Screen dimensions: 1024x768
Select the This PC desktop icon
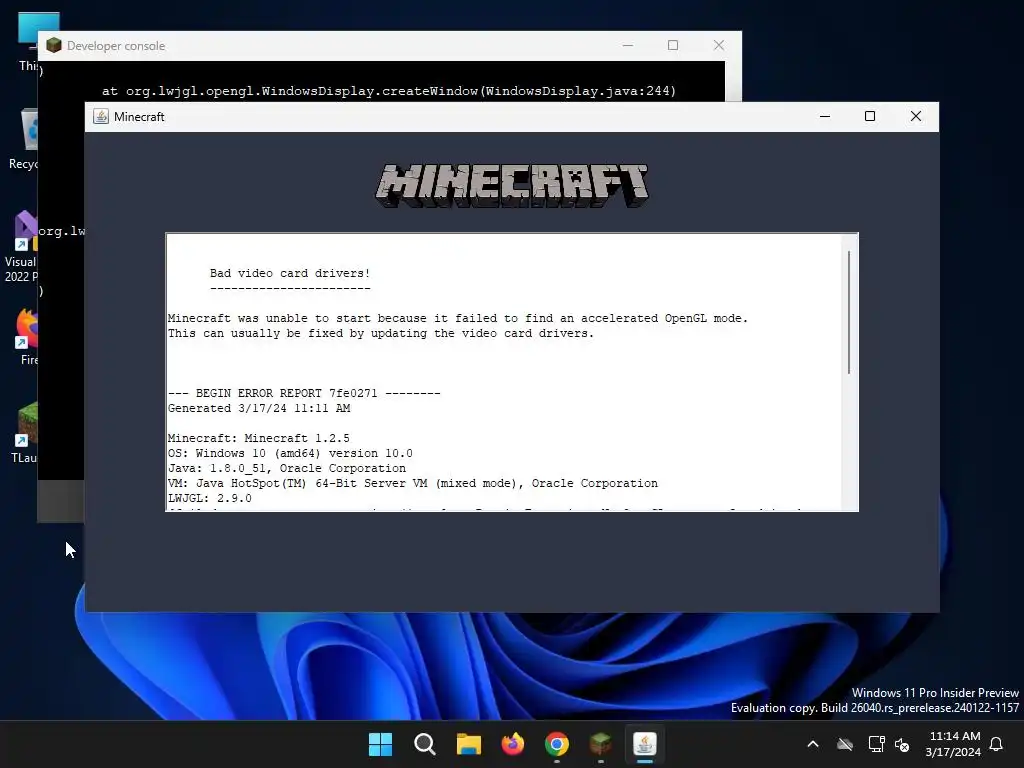tap(29, 41)
